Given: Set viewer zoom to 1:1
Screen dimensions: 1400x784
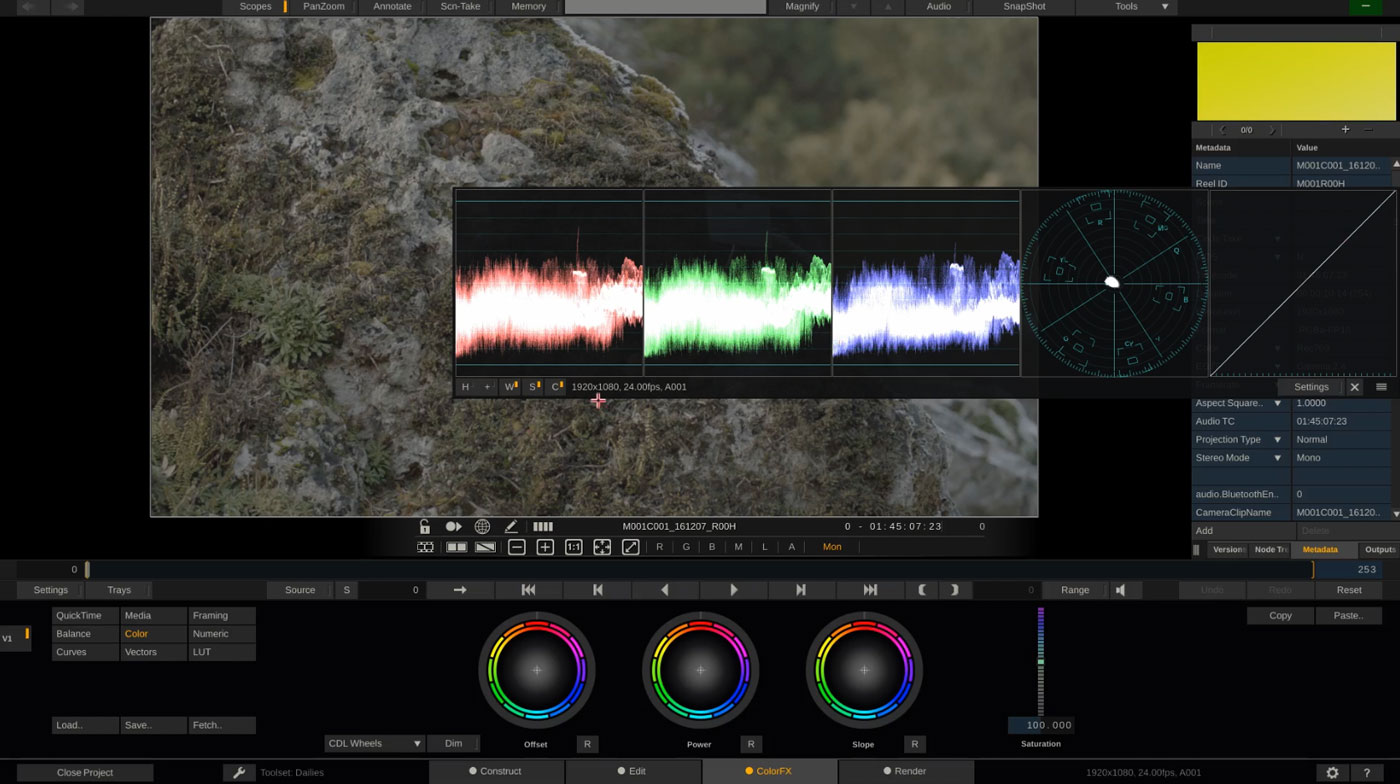Looking at the screenshot, I should click(574, 547).
